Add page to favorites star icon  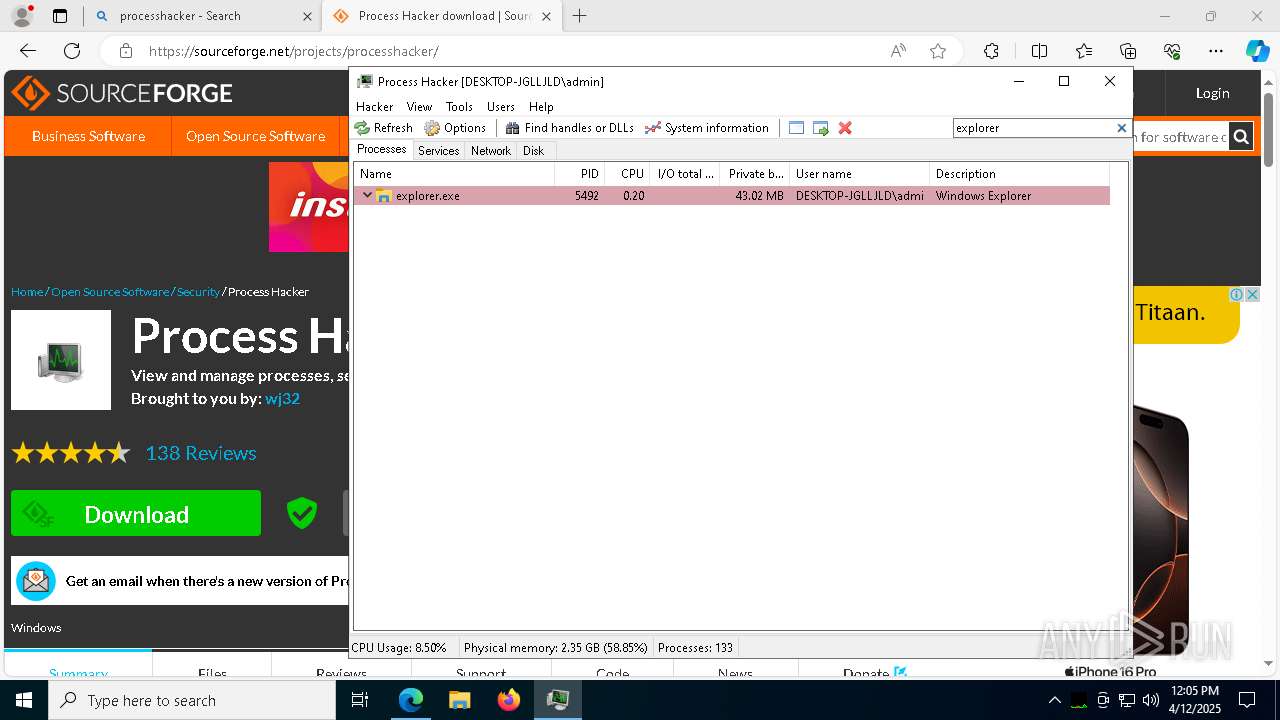point(937,51)
